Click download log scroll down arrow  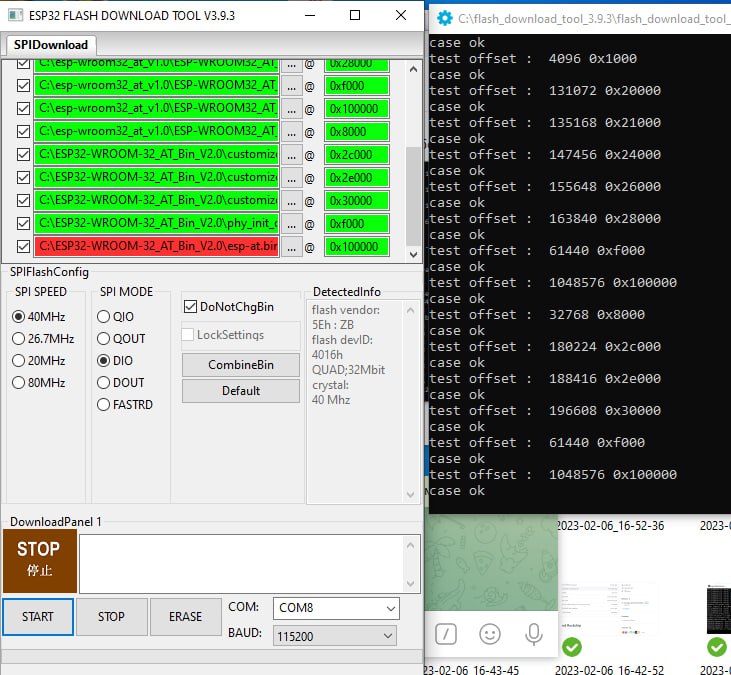(x=410, y=583)
